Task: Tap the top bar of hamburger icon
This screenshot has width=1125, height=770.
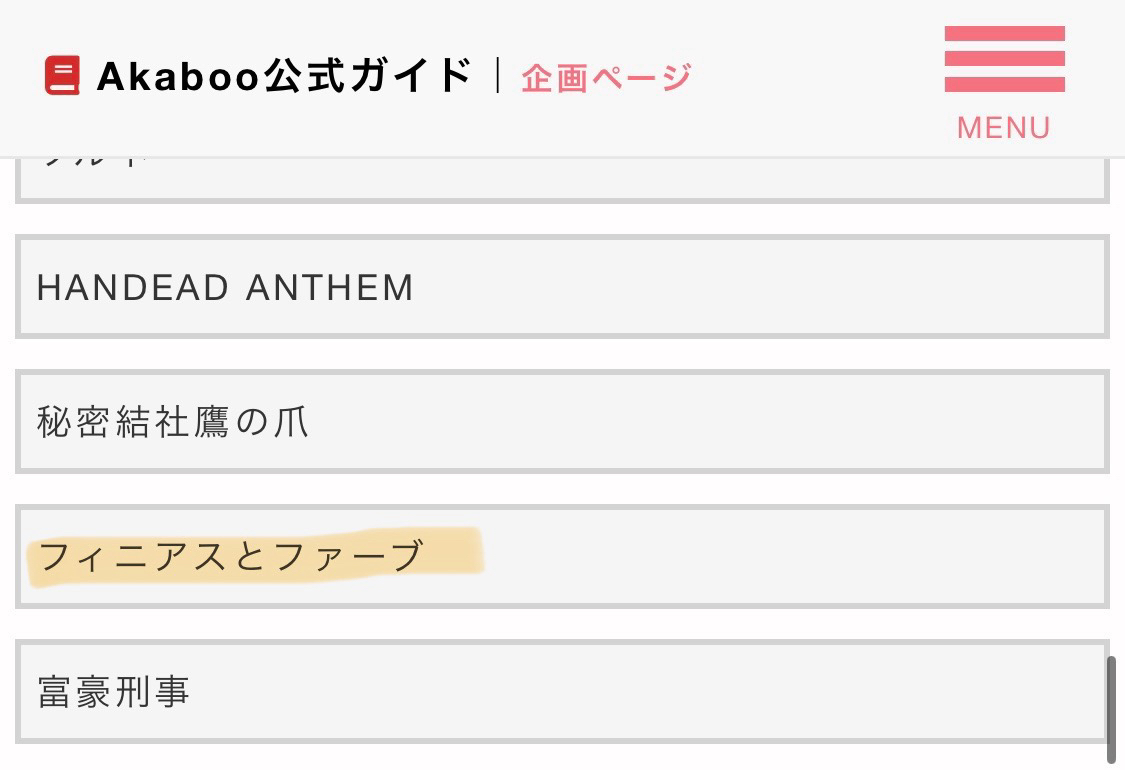Action: tap(1004, 33)
